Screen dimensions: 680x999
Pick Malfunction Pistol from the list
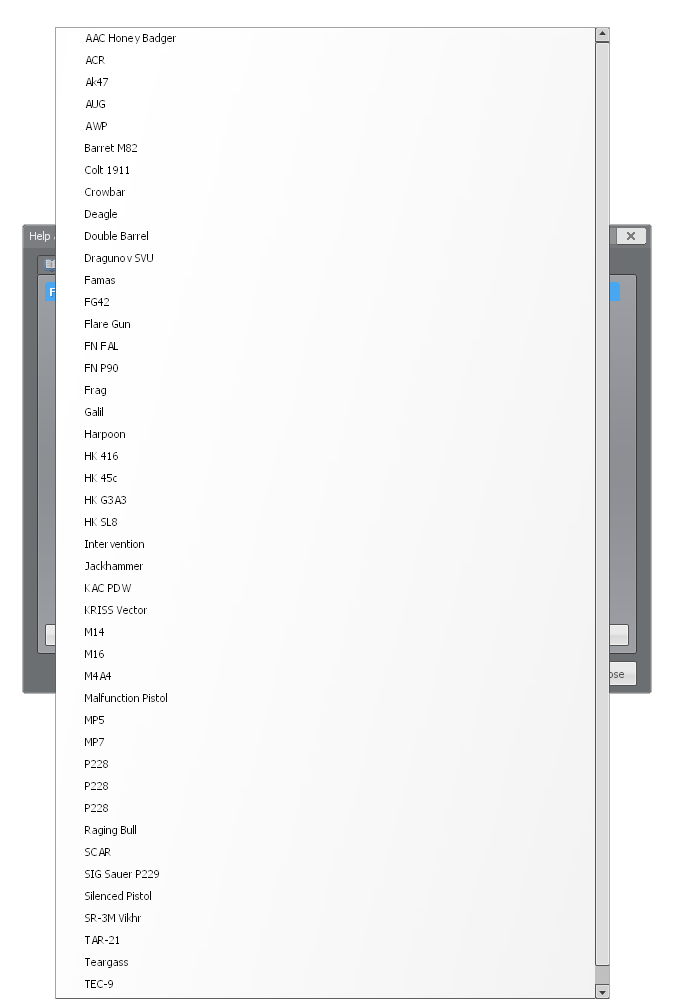point(325,698)
